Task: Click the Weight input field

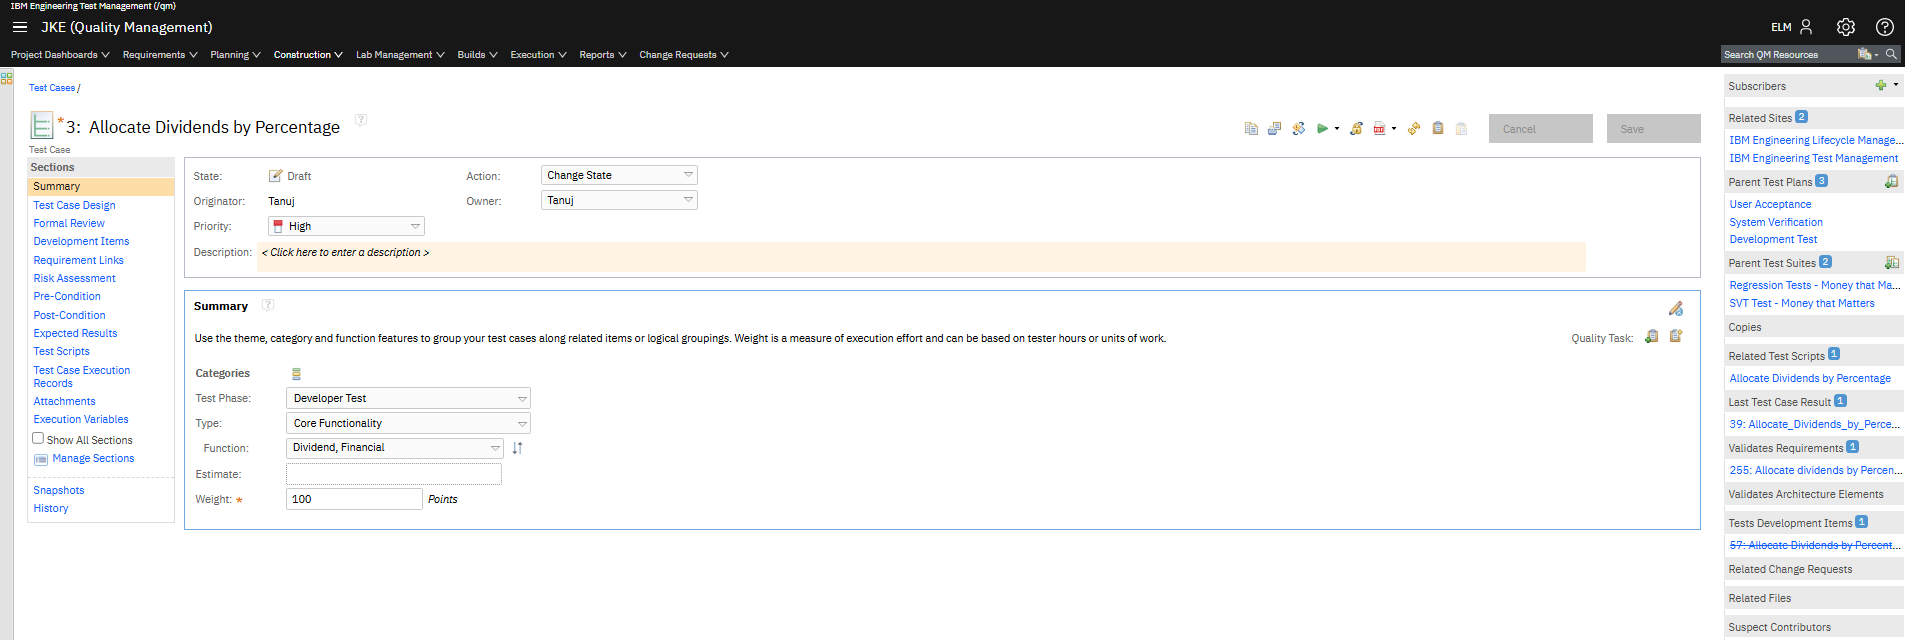Action: point(354,499)
